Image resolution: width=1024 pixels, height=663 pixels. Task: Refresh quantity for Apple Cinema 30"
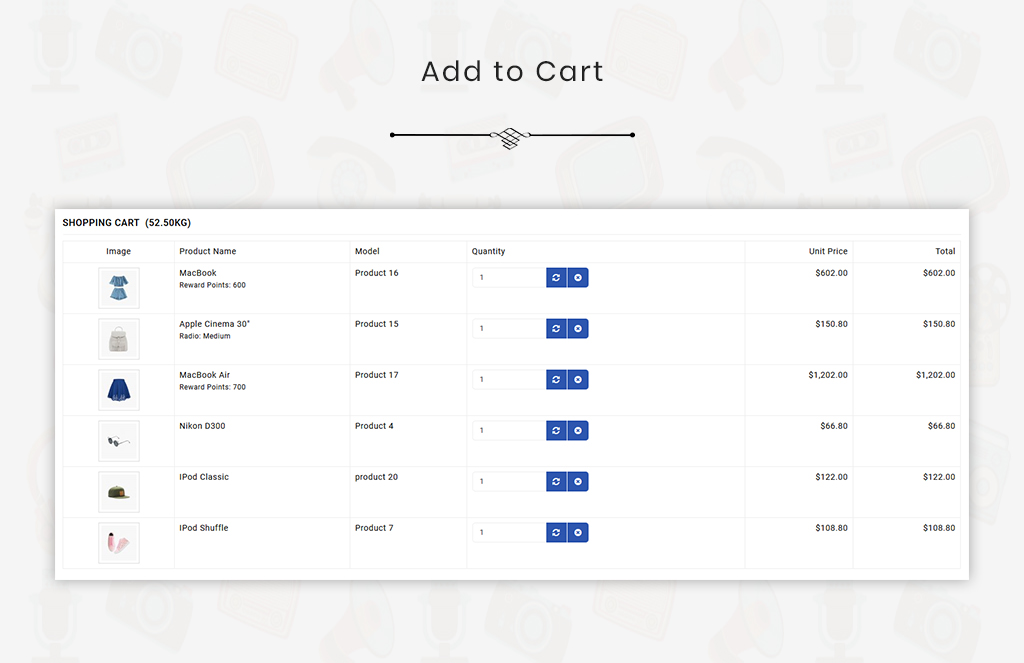(556, 329)
